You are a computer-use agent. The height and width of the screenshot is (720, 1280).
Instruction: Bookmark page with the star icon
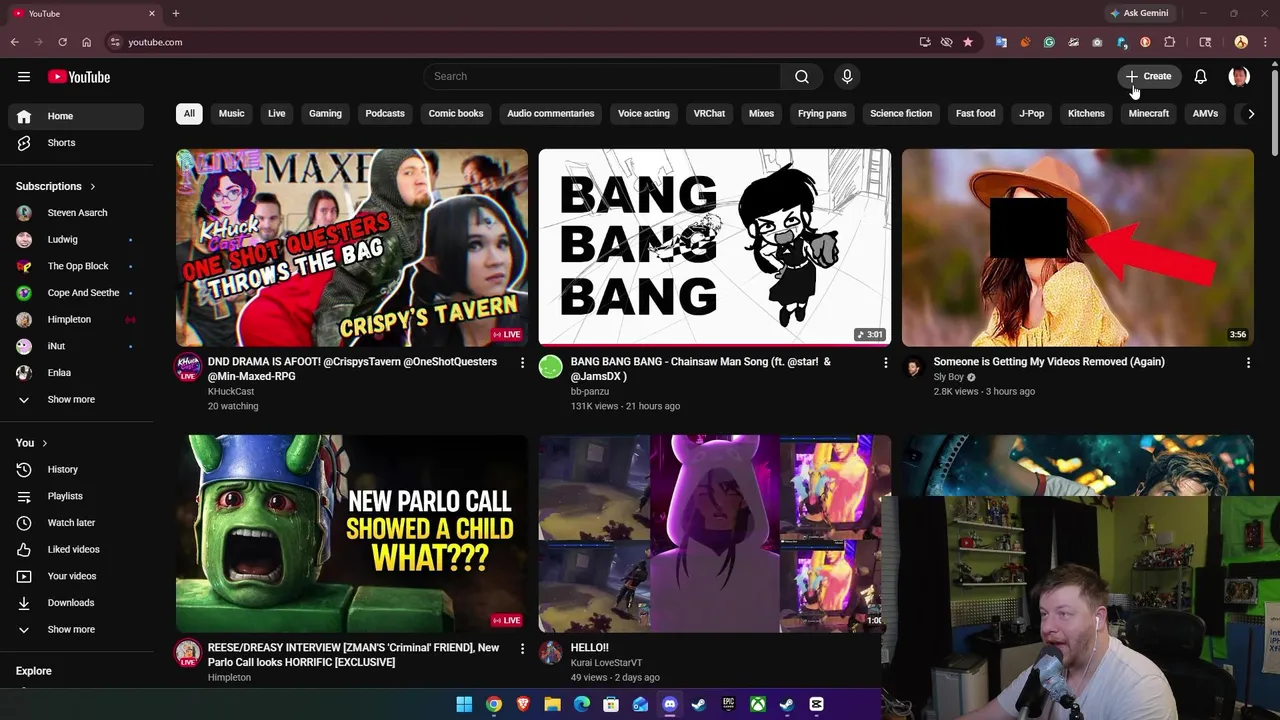(968, 42)
